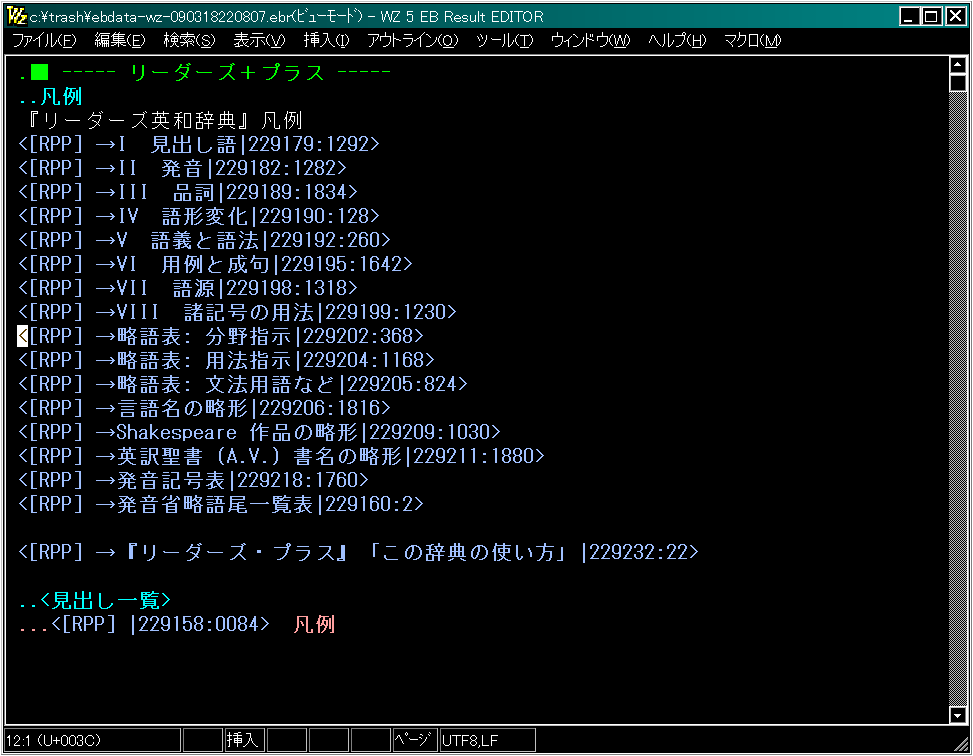Open the ウィンドウ(W) menu
The image size is (973, 756).
[591, 40]
